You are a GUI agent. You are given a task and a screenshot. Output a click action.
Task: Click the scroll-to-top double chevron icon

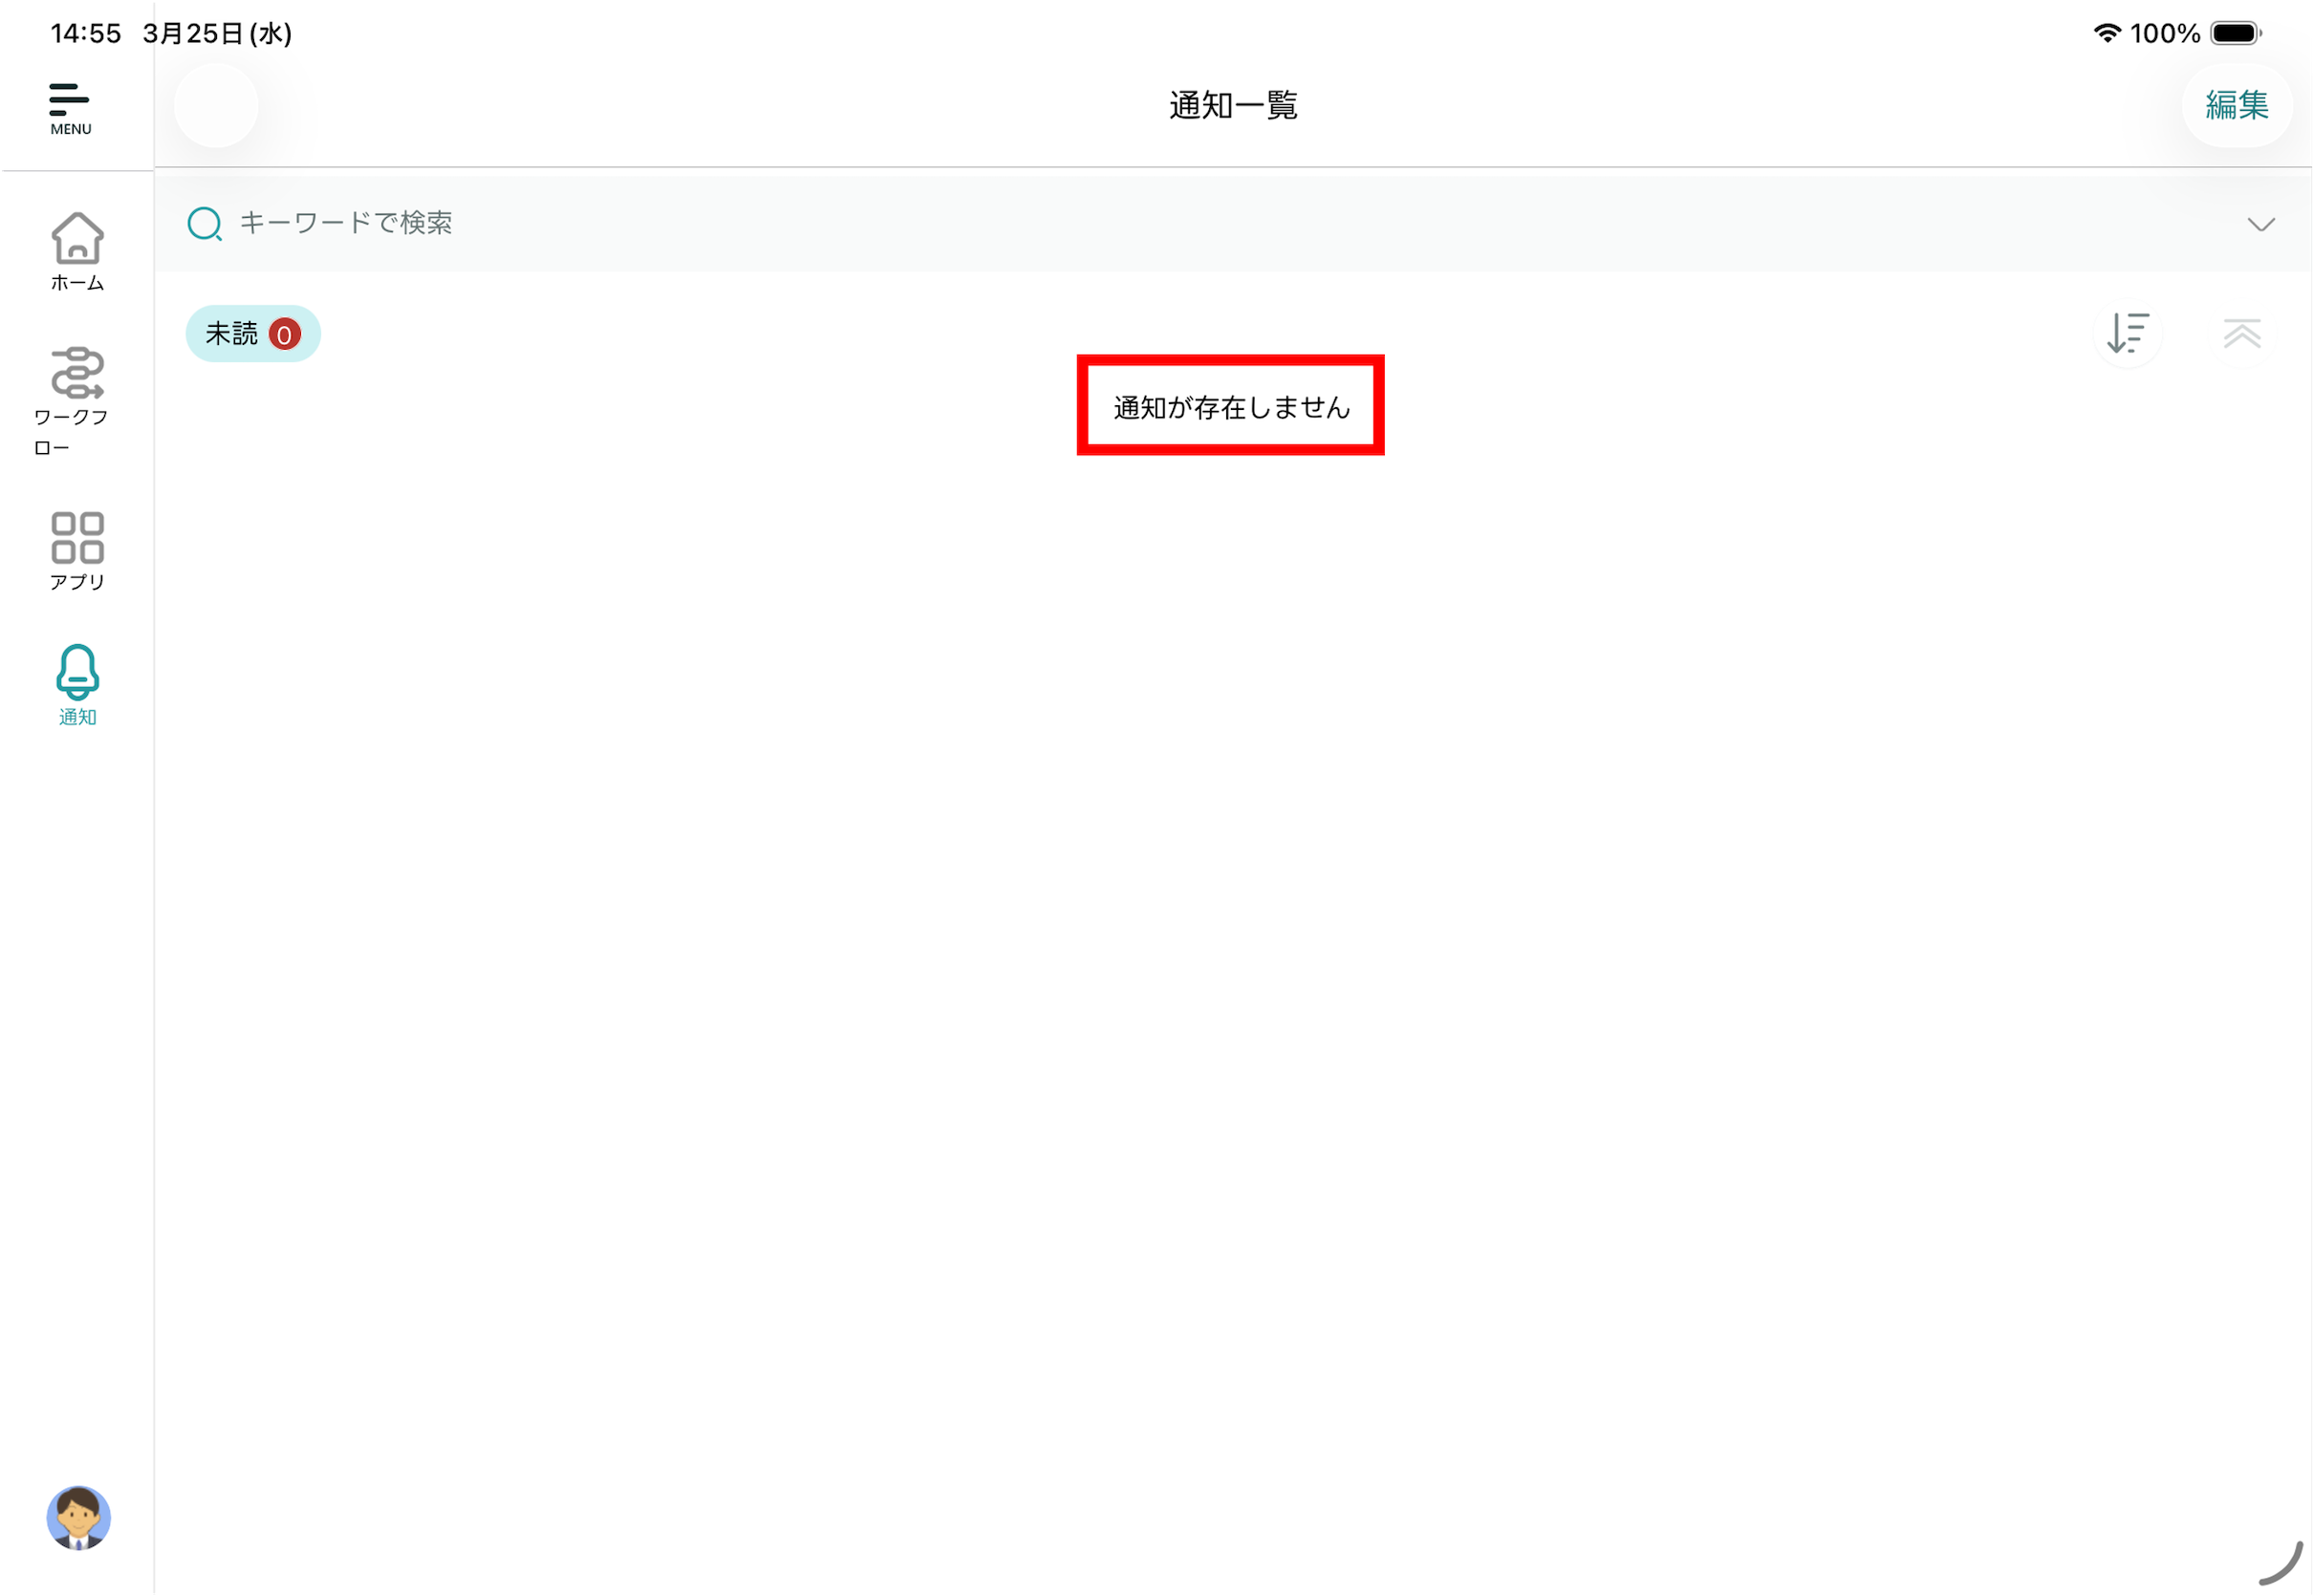[x=2241, y=334]
